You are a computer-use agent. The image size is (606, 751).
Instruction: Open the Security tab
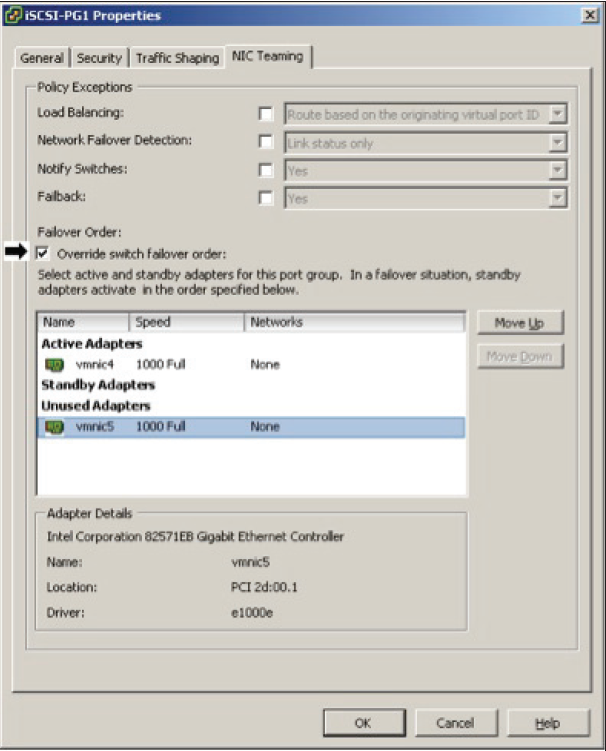100,58
